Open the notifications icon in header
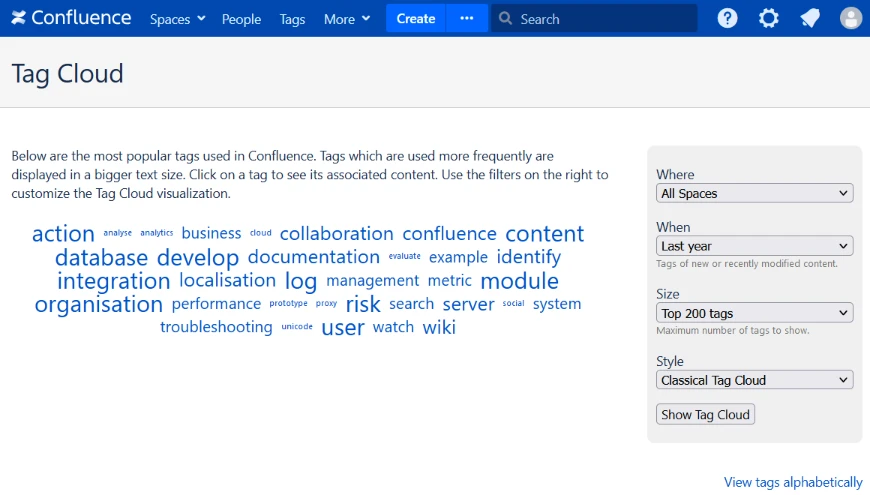The image size is (870, 495). [810, 18]
